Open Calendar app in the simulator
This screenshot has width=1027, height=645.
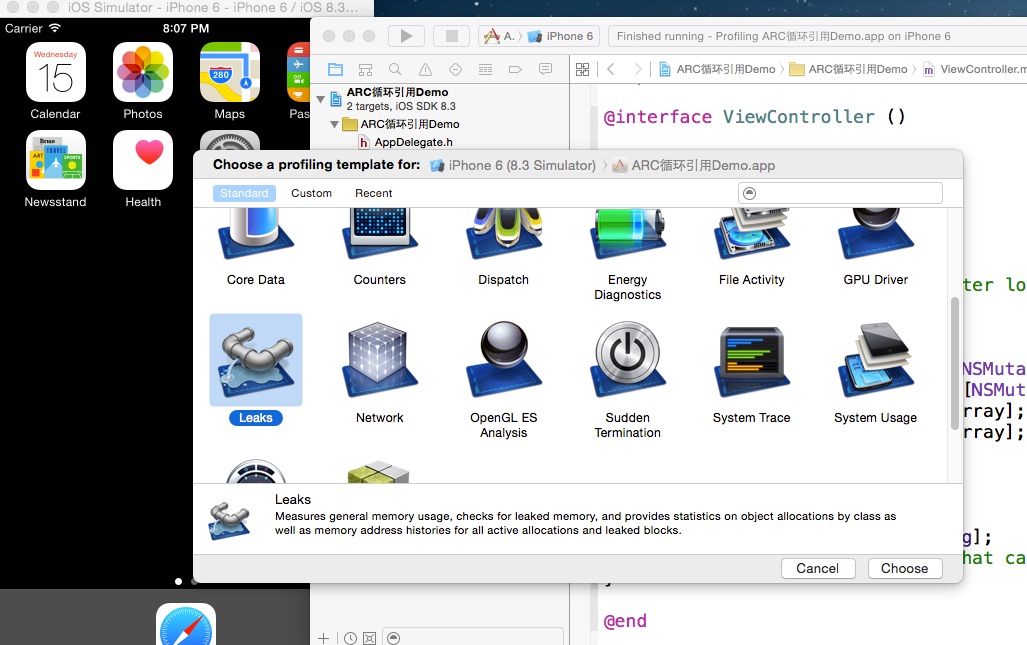[x=55, y=81]
